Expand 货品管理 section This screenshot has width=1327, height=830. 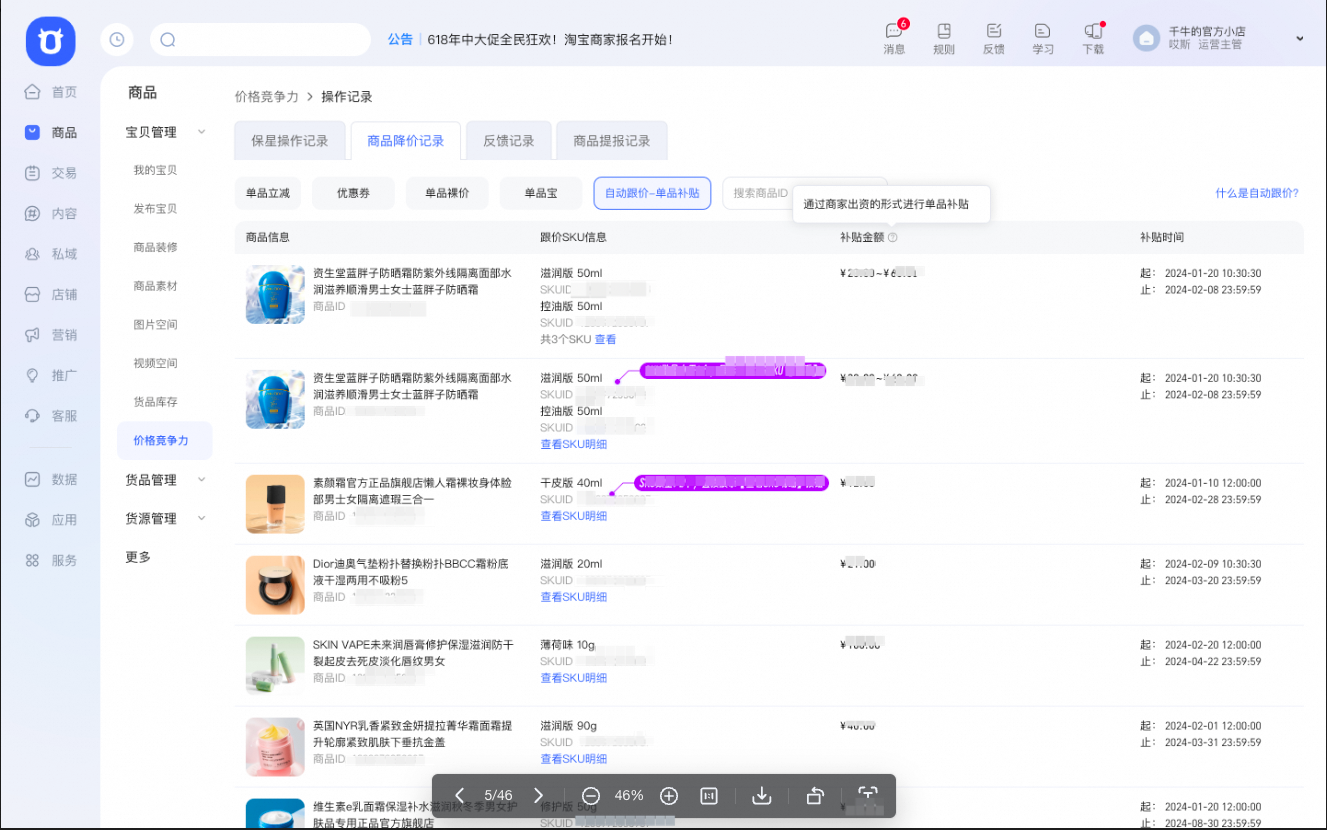tap(202, 480)
